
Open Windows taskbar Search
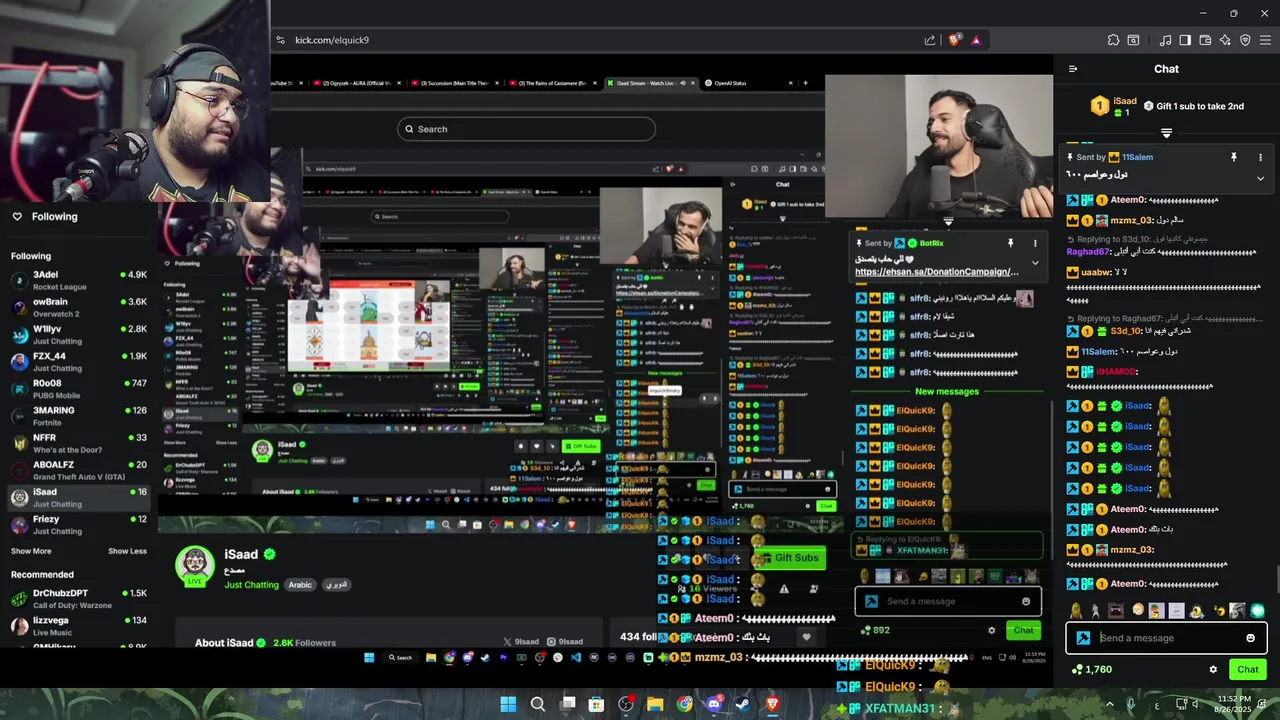pyautogui.click(x=537, y=704)
